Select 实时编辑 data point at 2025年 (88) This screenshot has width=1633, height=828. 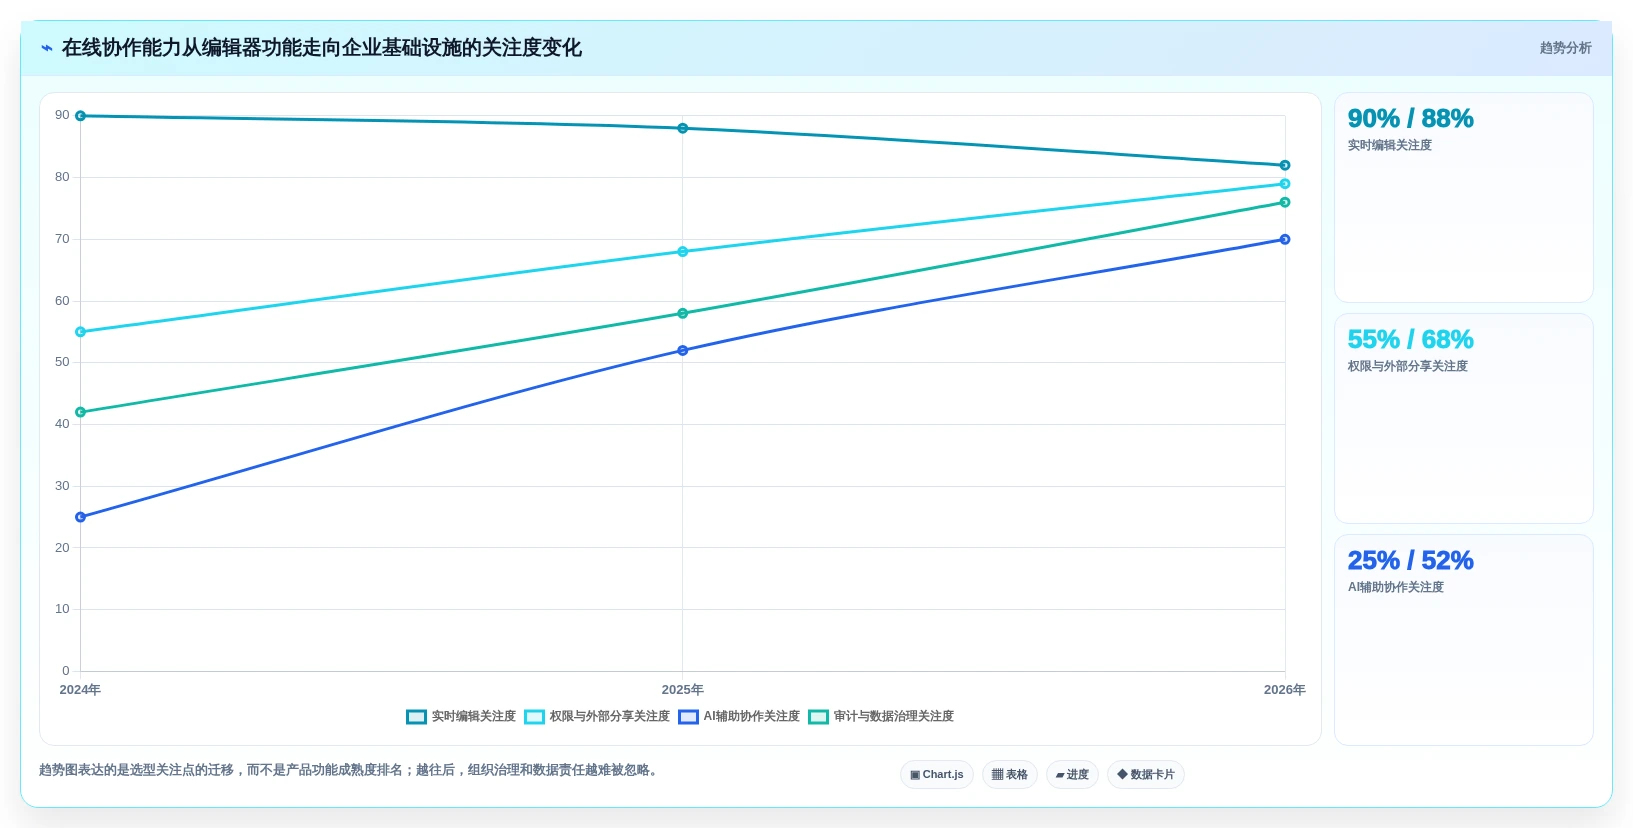coord(683,128)
